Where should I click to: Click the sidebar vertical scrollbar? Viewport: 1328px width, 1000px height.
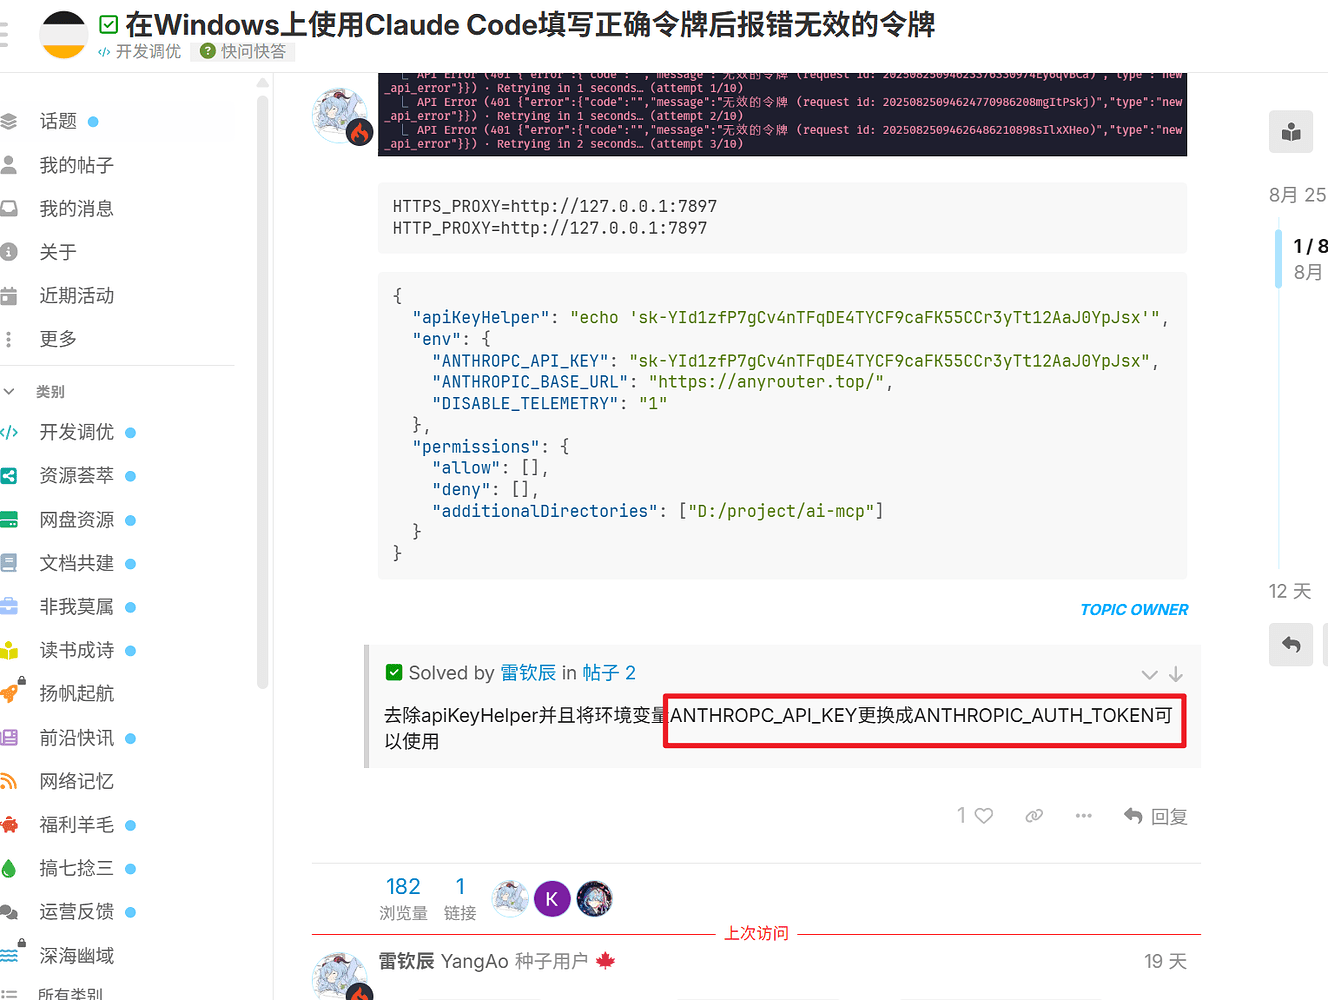(263, 390)
